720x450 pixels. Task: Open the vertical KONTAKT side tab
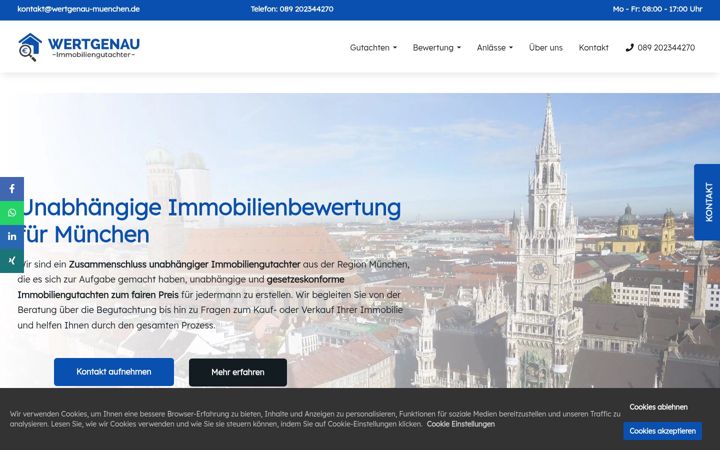707,202
